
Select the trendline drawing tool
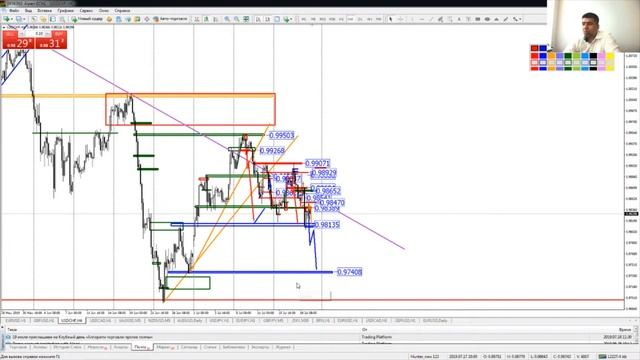[x=431, y=19]
